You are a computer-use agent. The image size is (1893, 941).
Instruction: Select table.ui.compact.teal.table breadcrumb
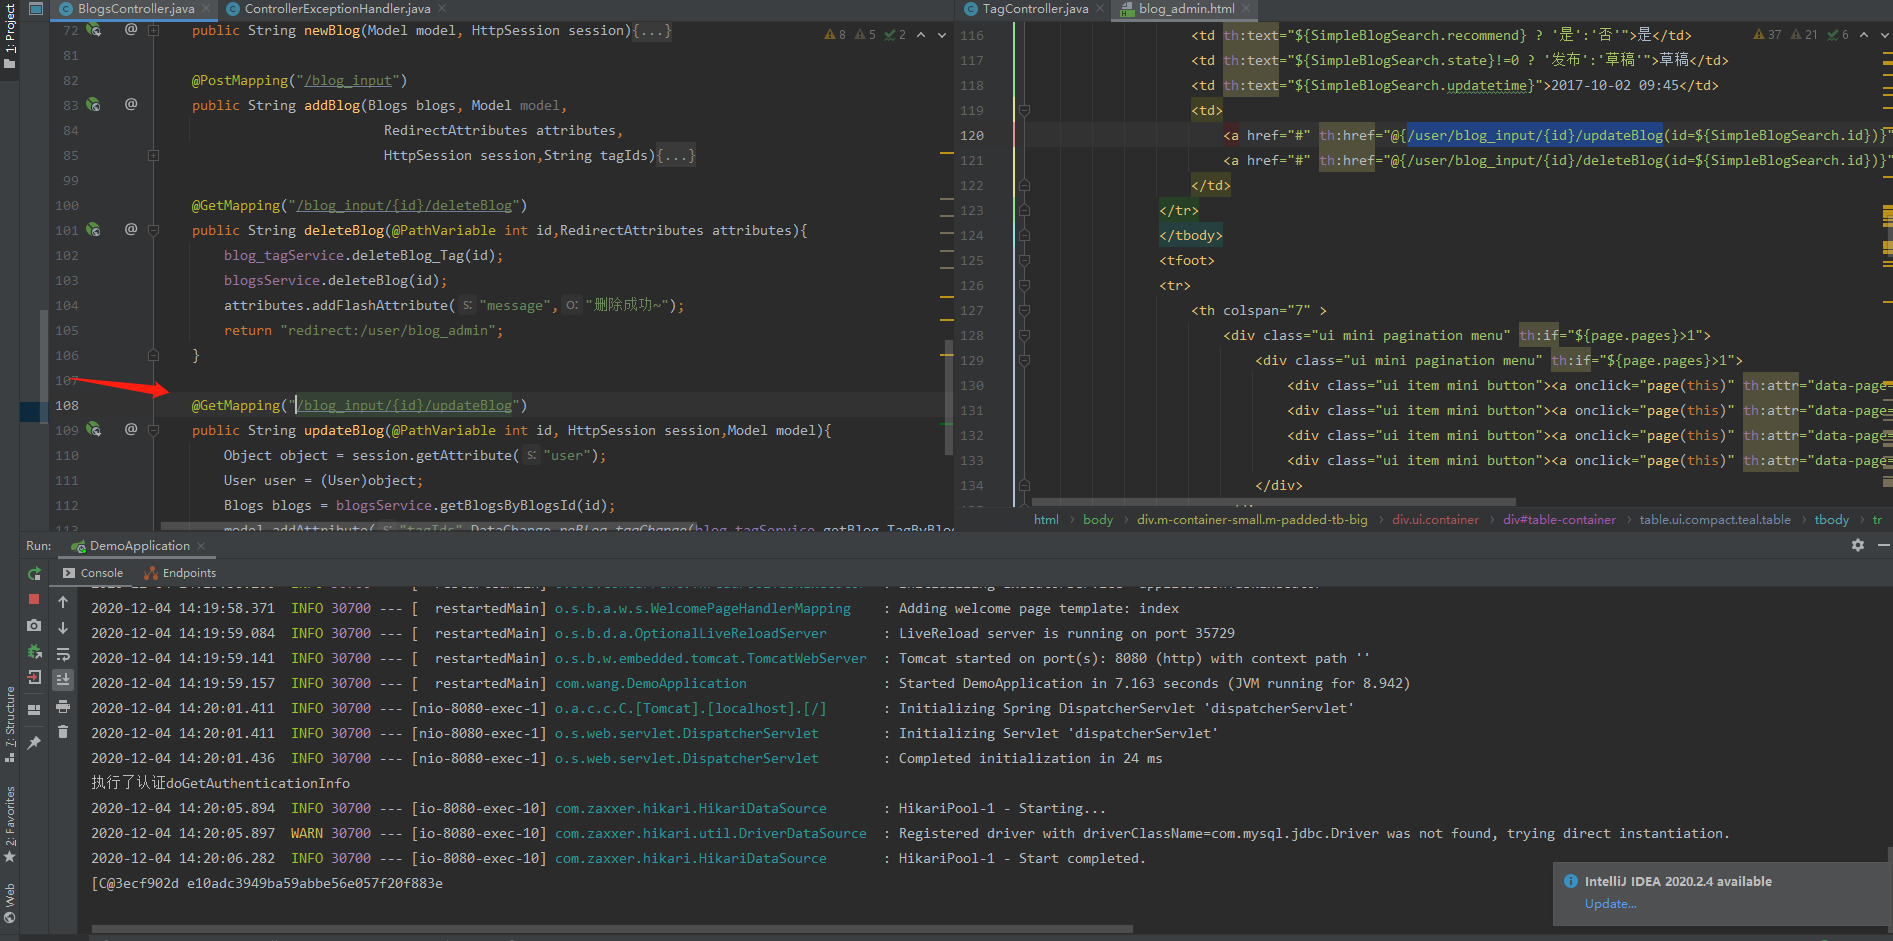(1715, 519)
